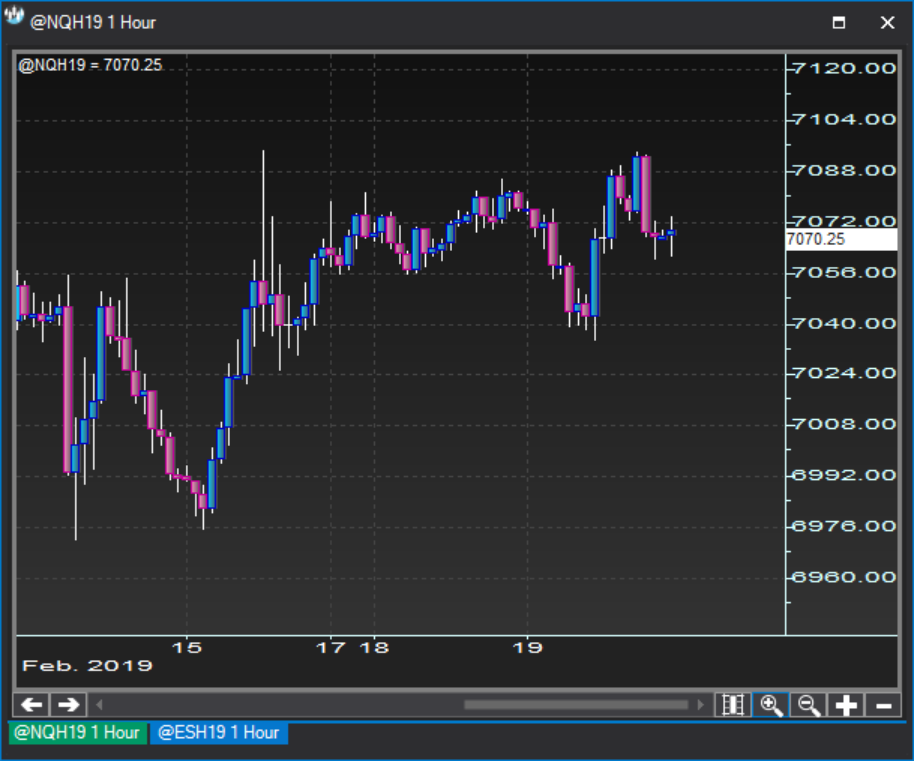
Task: Click the 7104.00 price axis label
Action: [845, 119]
